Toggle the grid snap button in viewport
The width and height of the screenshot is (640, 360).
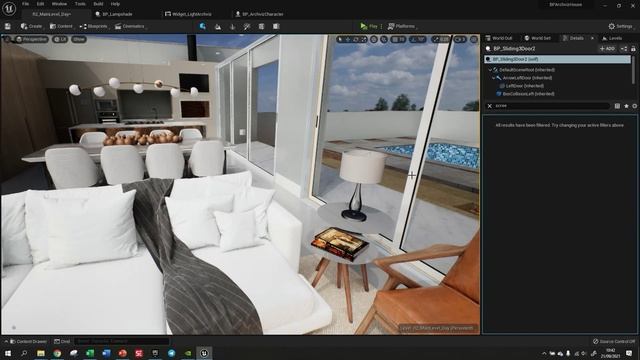coord(398,40)
